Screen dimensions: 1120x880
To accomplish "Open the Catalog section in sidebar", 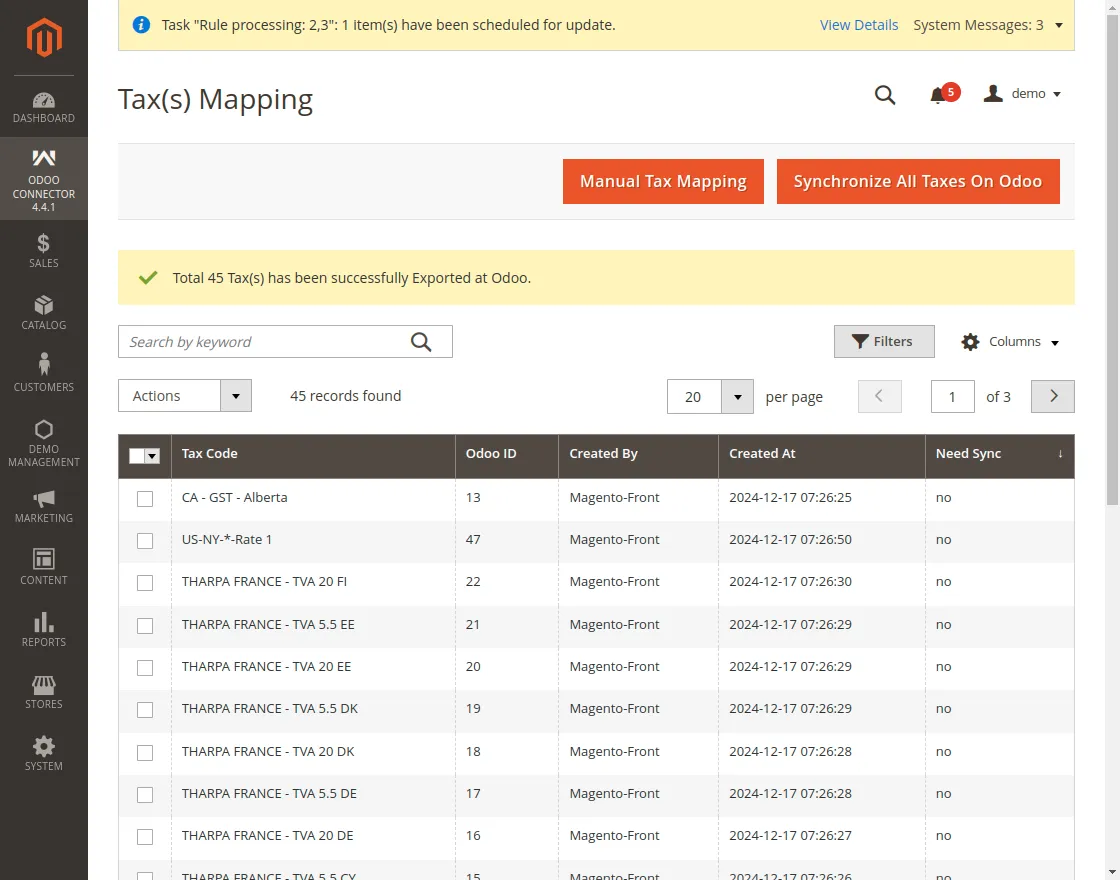I will 43,313.
